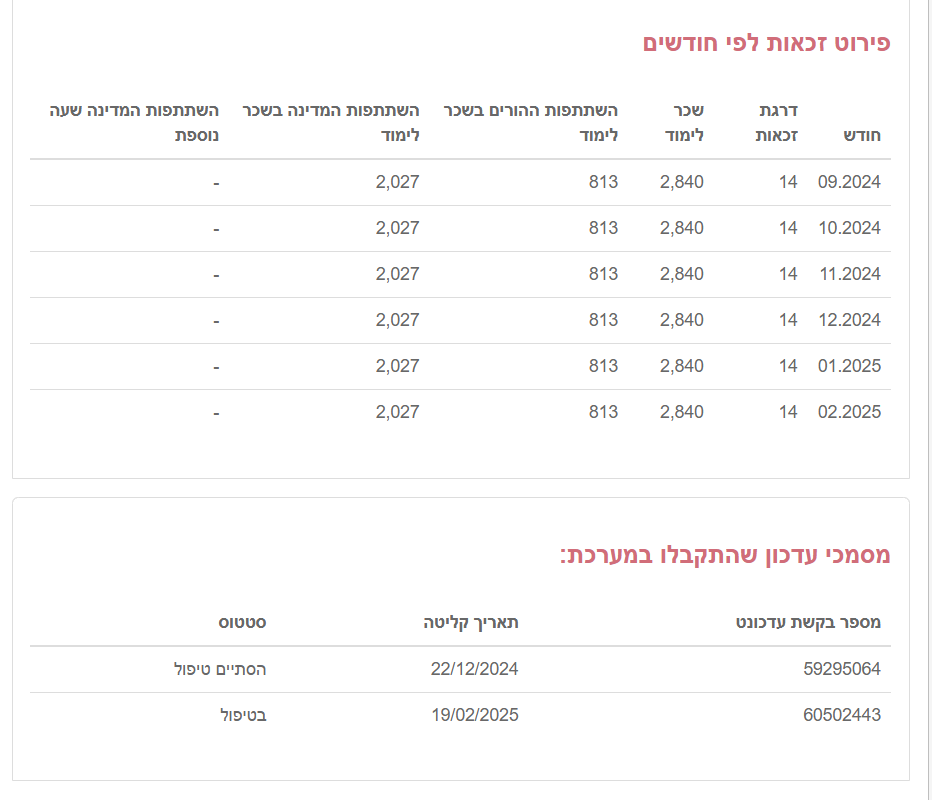The image size is (932, 800).
Task: Click eligibility level 14 in 12.2024 row
Action: pos(788,320)
